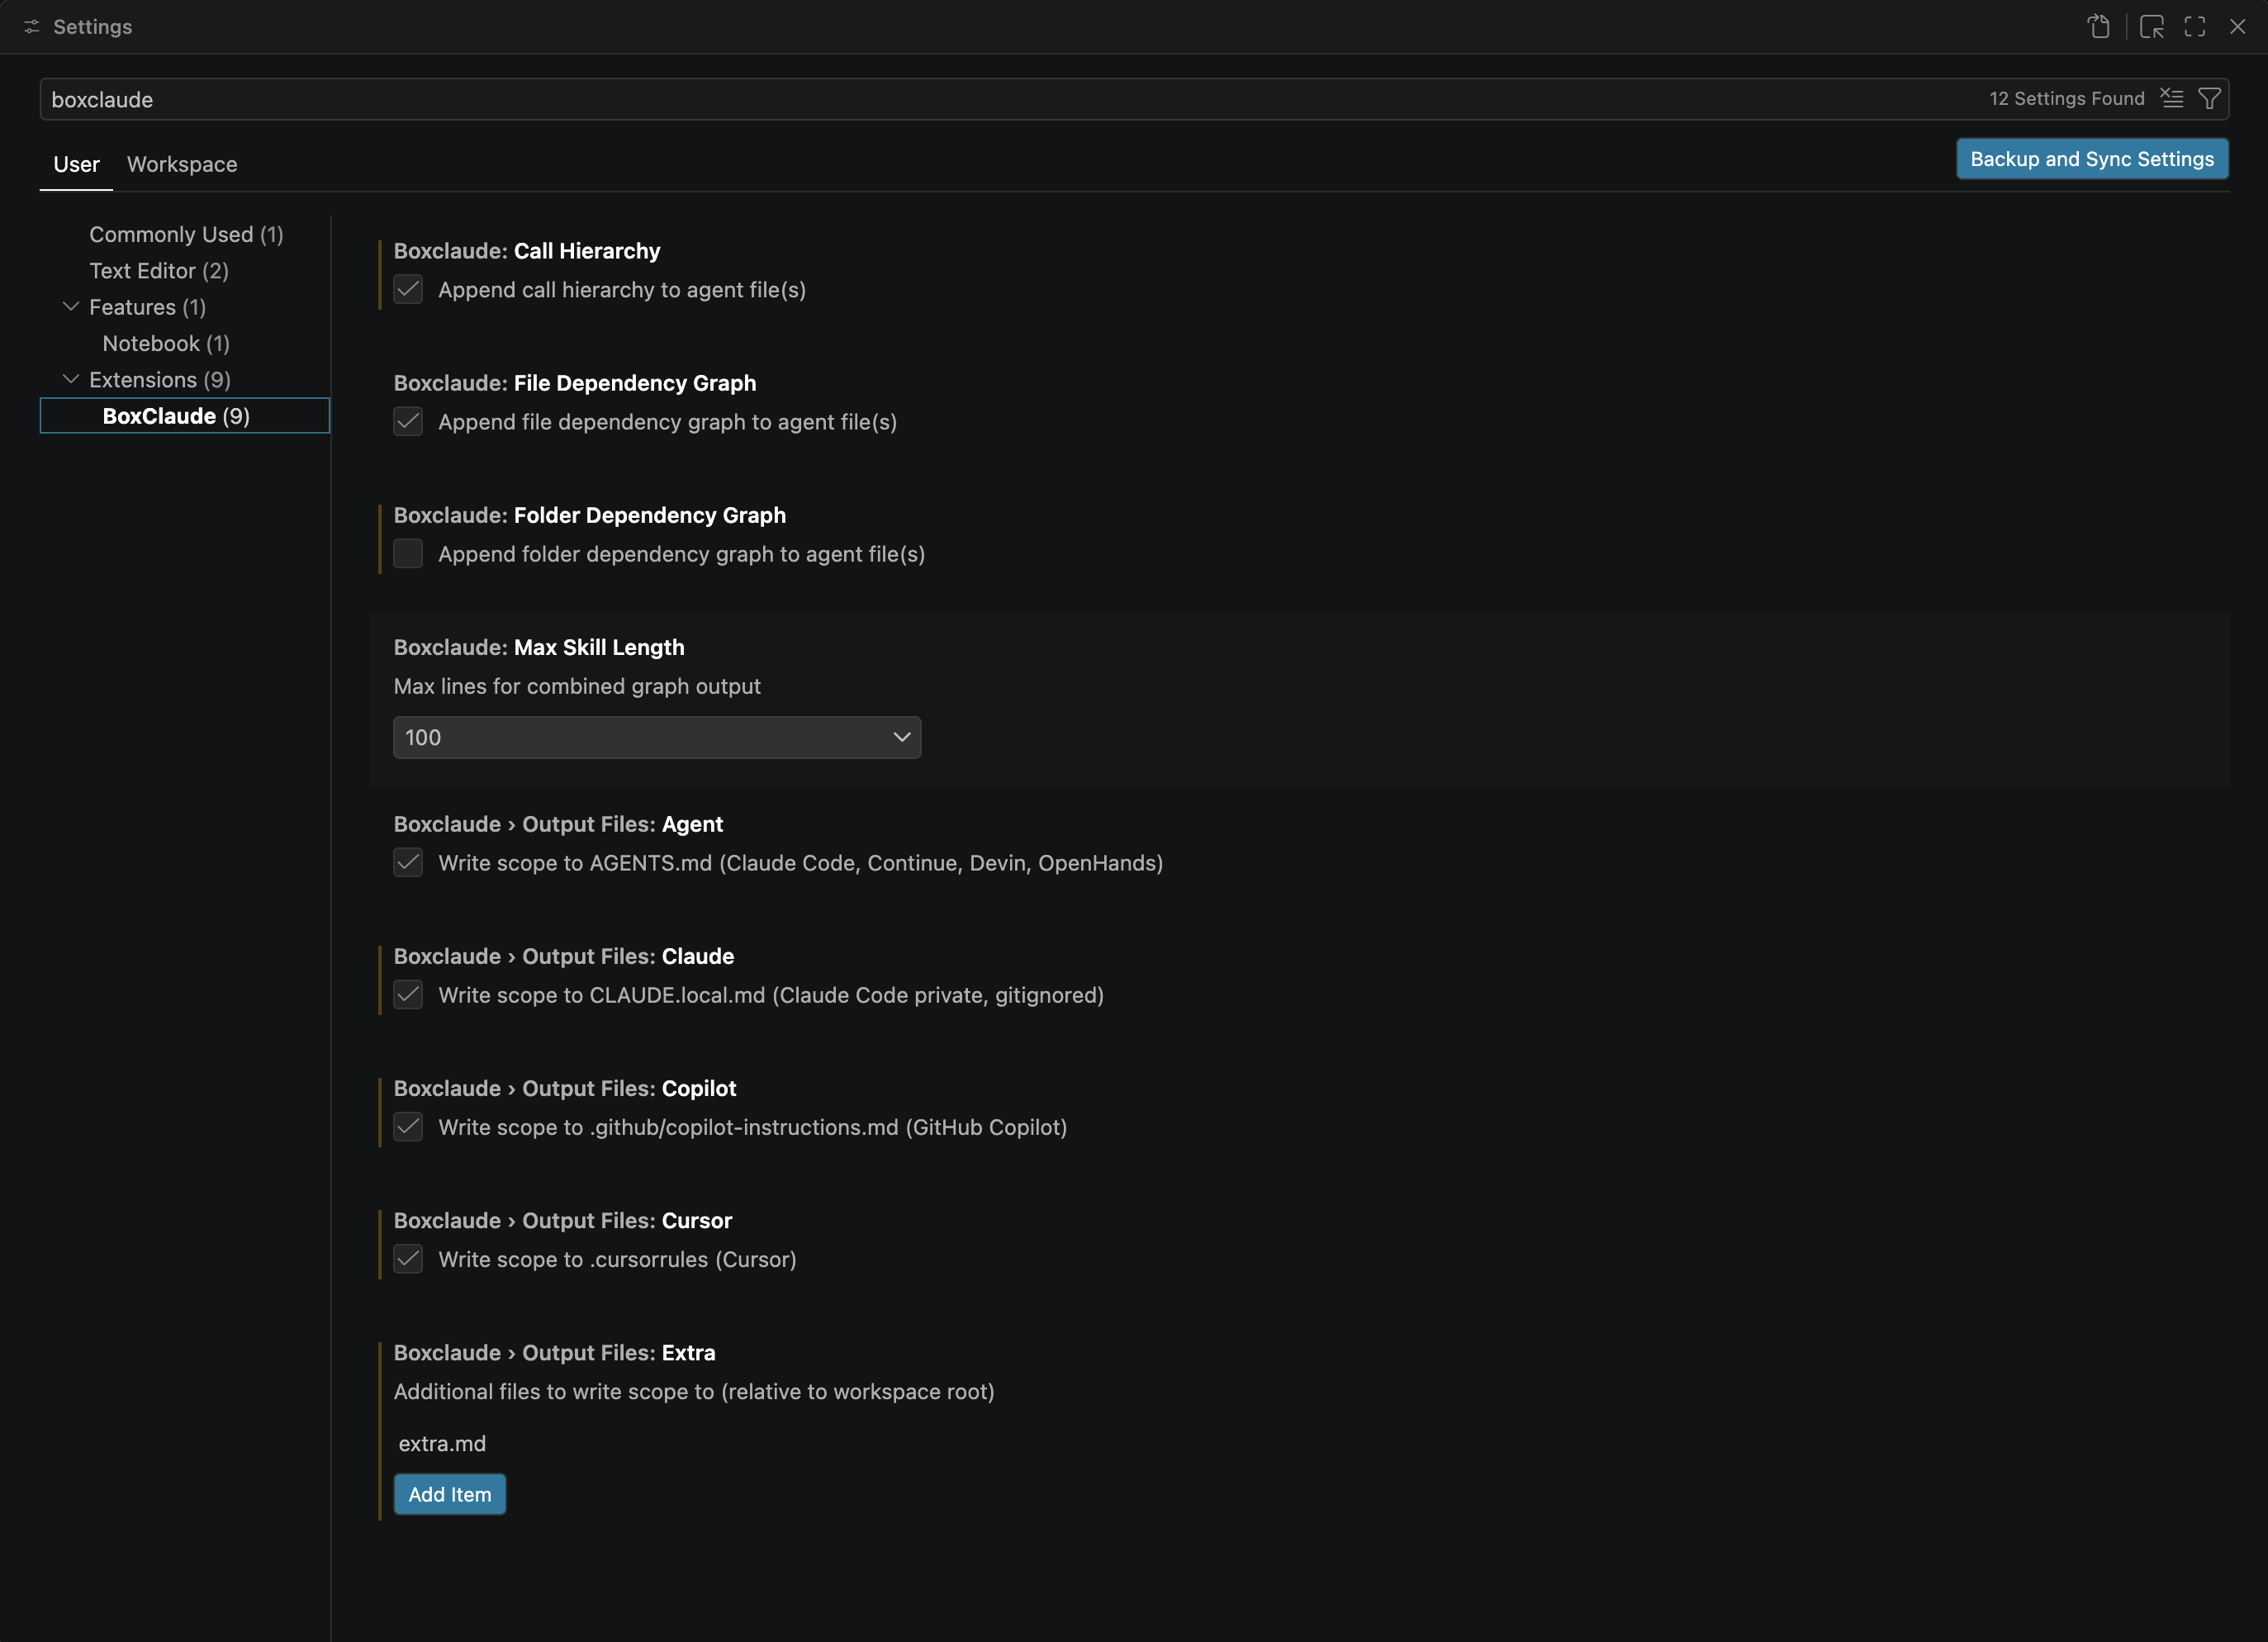2268x1642 pixels.
Task: Uncheck Write scope to AGENTS.md
Action: (408, 863)
